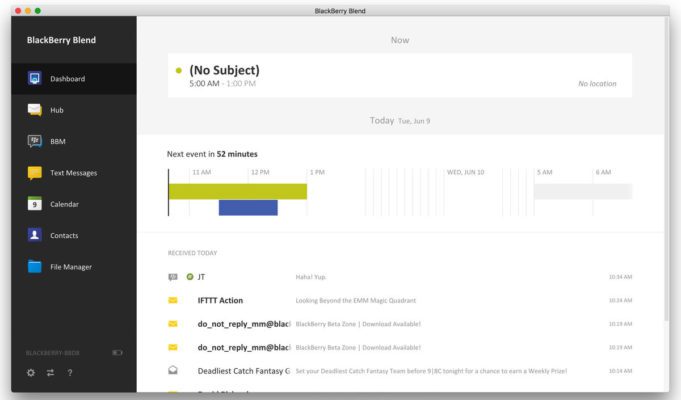Viewport: 681px width, 400px height.
Task: Click the BBM message icon beside JT
Action: tap(173, 277)
